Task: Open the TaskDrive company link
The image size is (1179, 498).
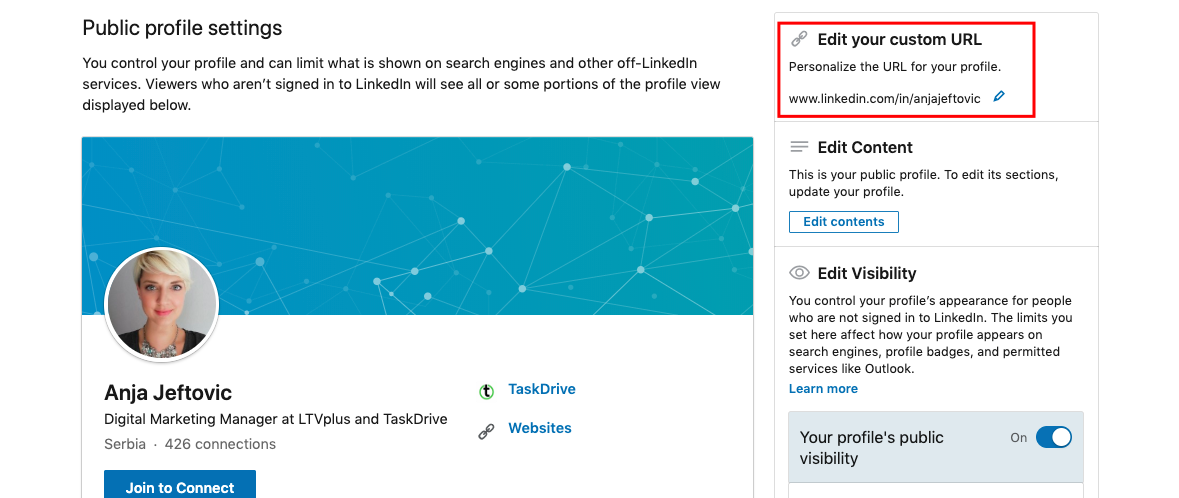Action: pos(542,390)
